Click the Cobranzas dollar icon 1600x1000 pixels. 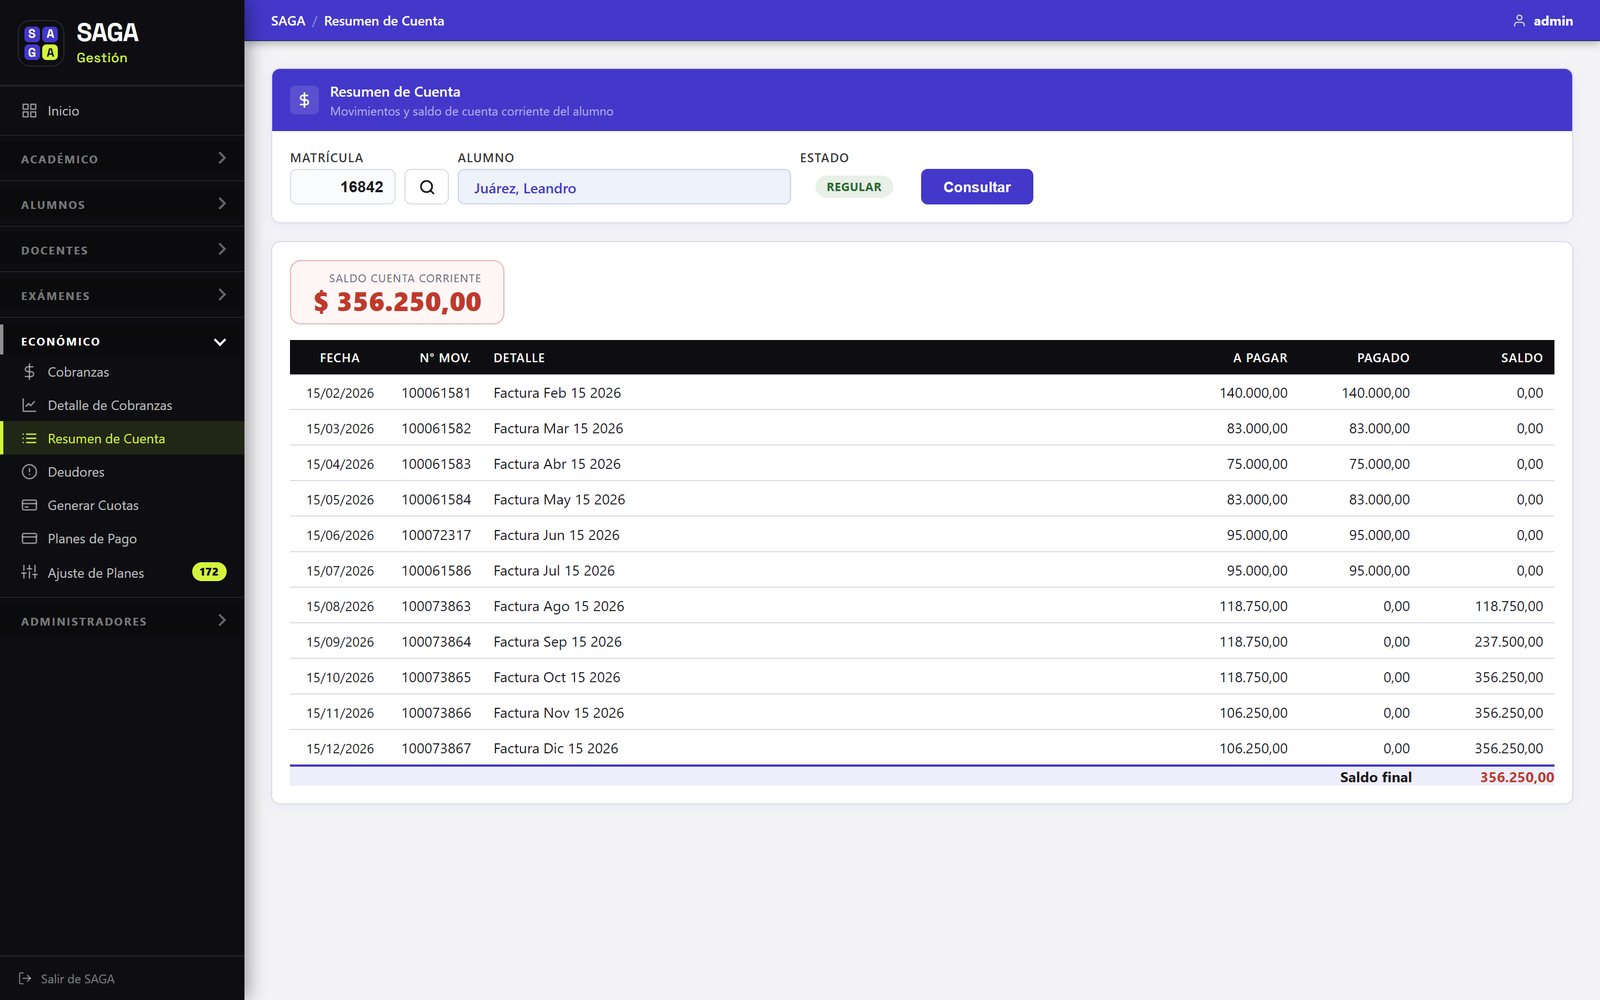pyautogui.click(x=29, y=372)
